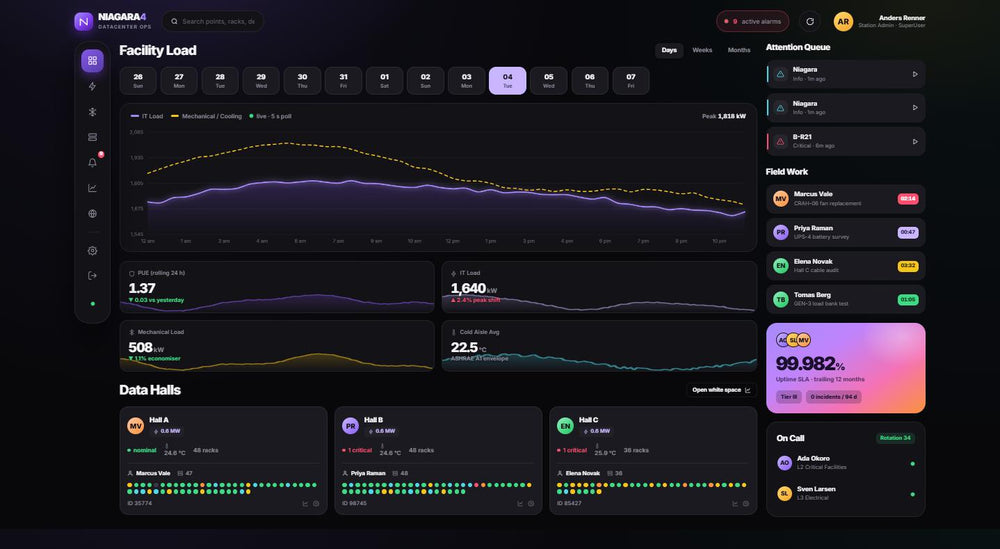Open the power lightning bolt sidebar section
This screenshot has height=549, width=1000.
[92, 86]
